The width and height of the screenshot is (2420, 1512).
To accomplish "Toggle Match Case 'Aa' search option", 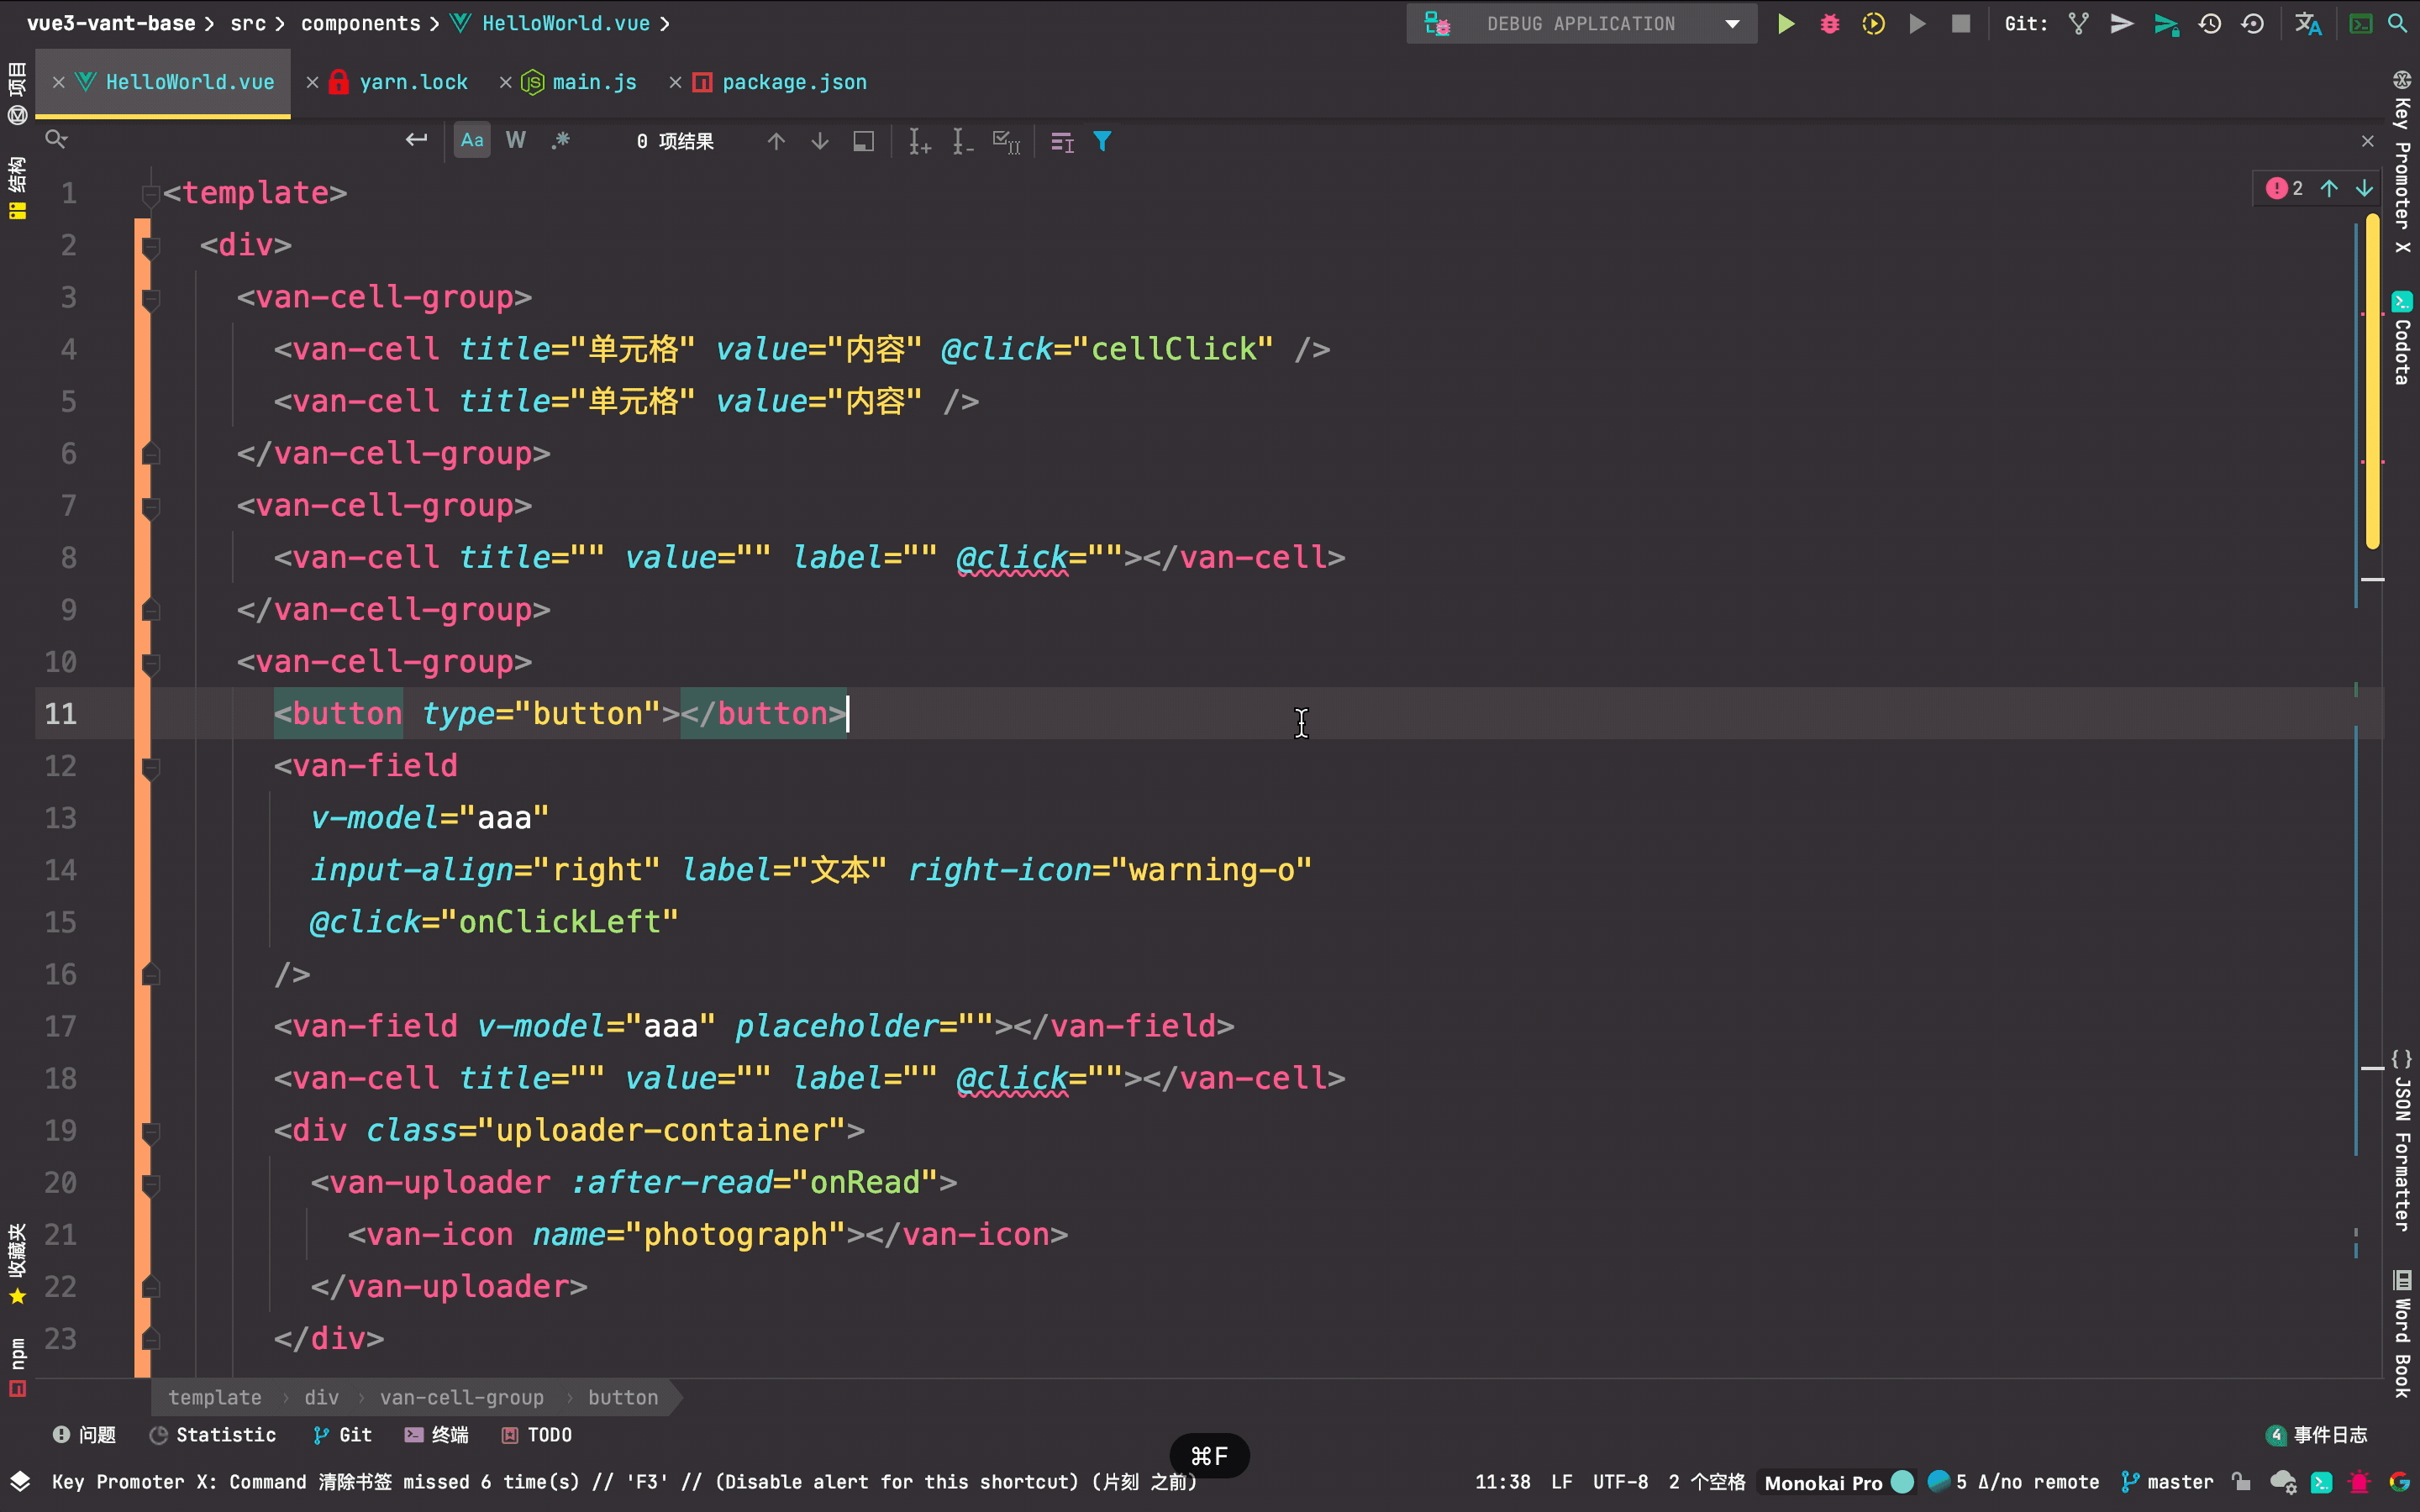I will click(472, 141).
